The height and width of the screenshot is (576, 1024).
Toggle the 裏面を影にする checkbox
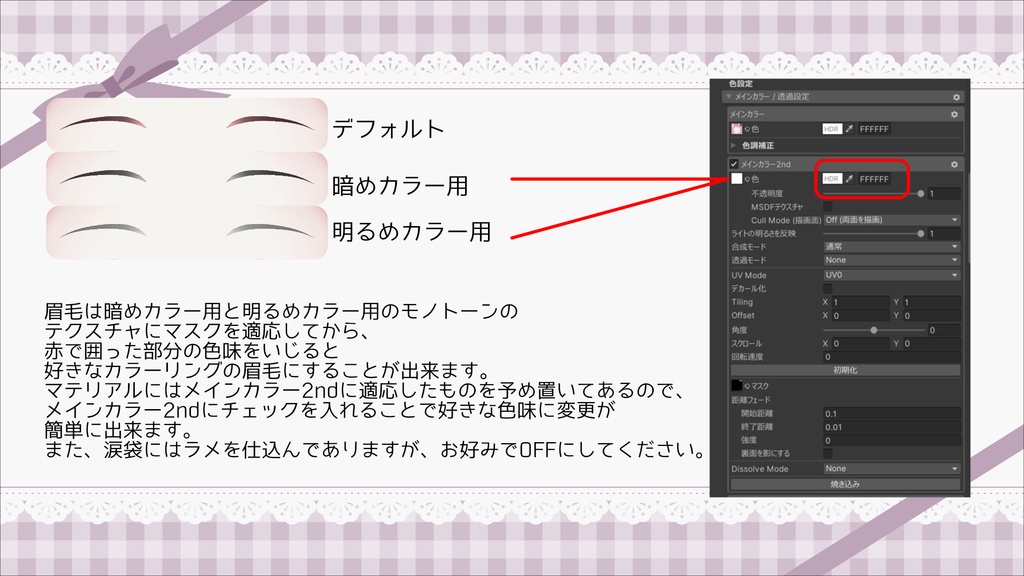(829, 452)
